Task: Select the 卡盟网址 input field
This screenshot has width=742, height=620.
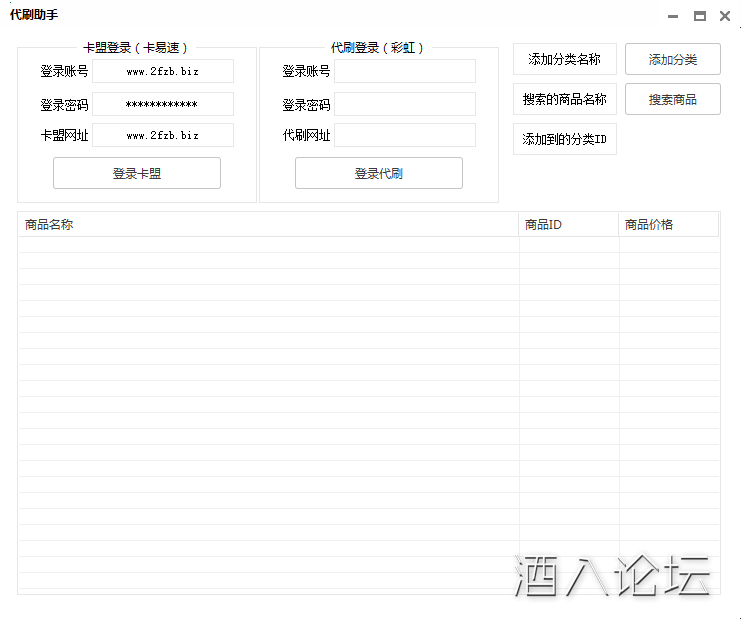Action: pyautogui.click(x=163, y=135)
